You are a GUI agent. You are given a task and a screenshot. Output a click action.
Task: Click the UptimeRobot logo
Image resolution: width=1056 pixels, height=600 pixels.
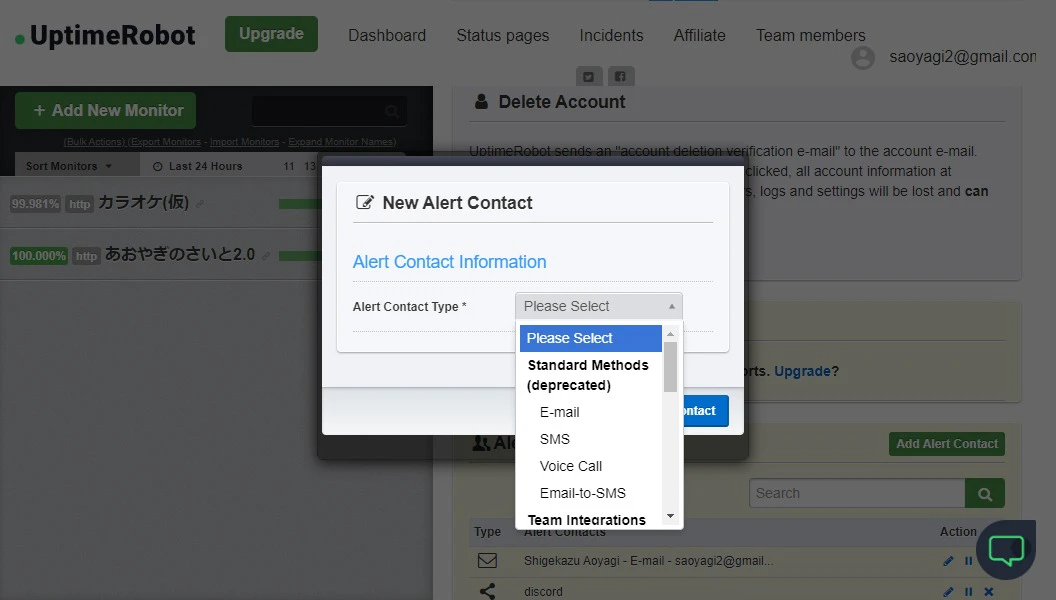coord(106,36)
